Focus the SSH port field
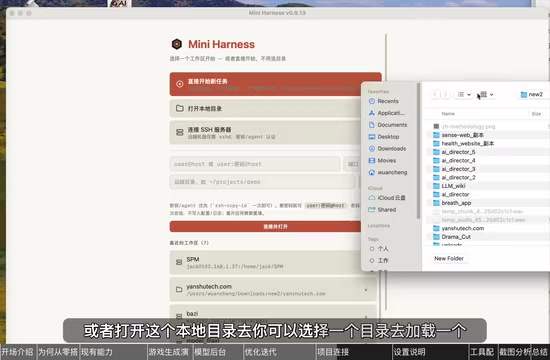This screenshot has height=360, width=550. 353,164
